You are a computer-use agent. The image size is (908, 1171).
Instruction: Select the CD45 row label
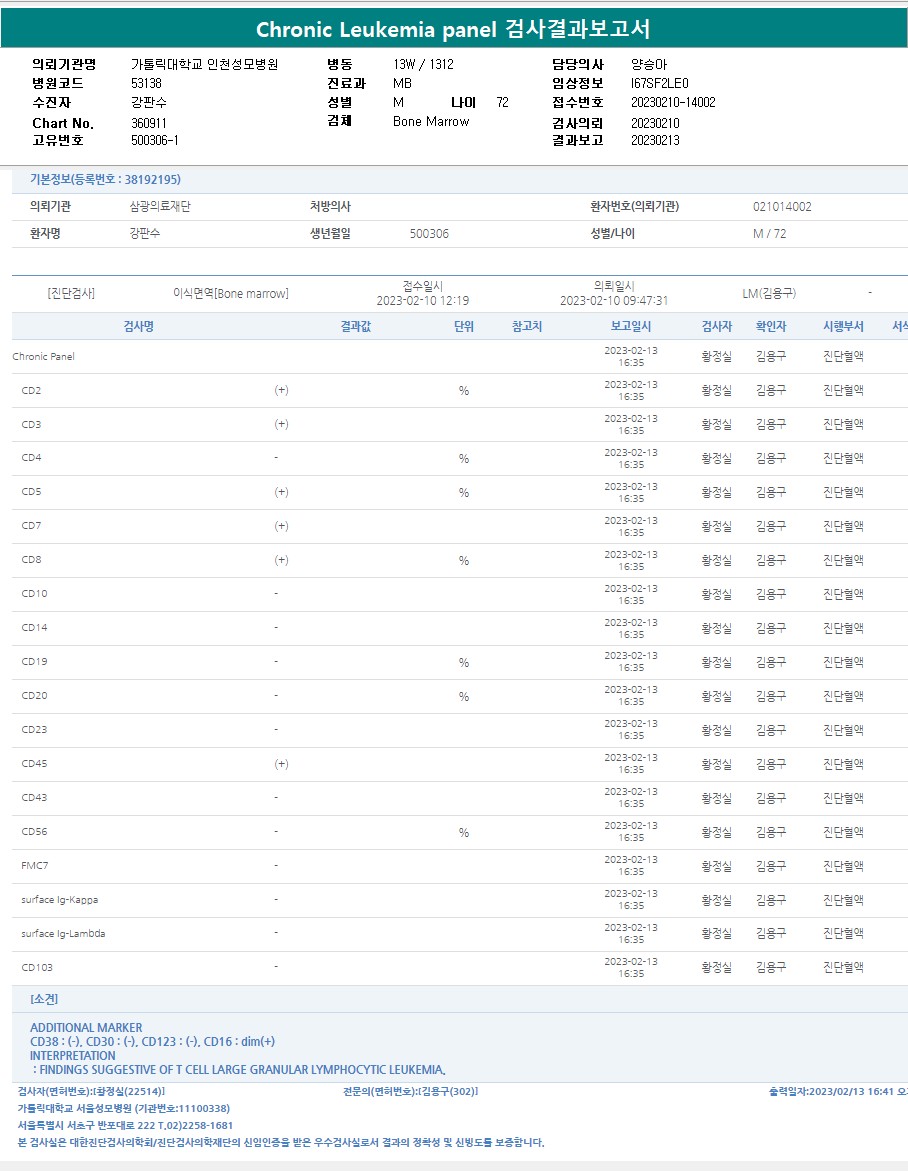34,764
